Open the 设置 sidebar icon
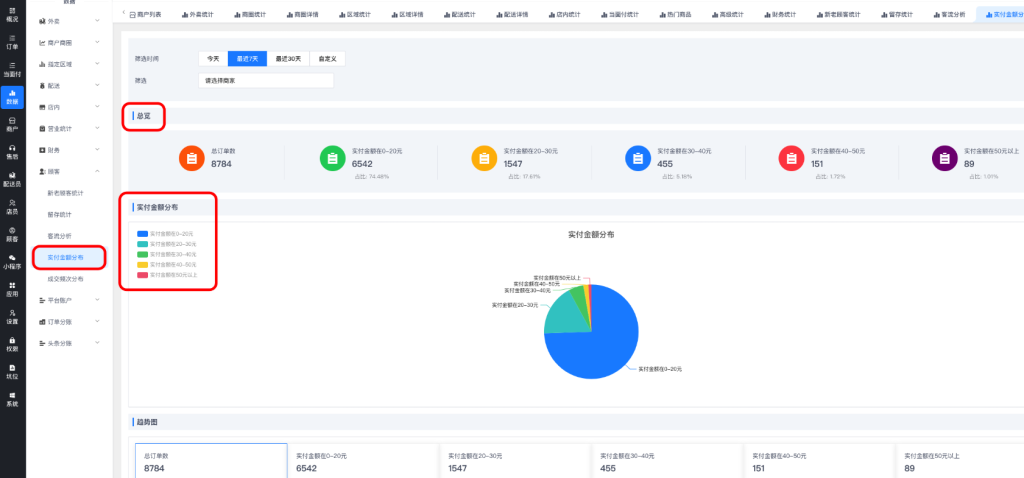Image resolution: width=1024 pixels, height=478 pixels. [x=12, y=317]
